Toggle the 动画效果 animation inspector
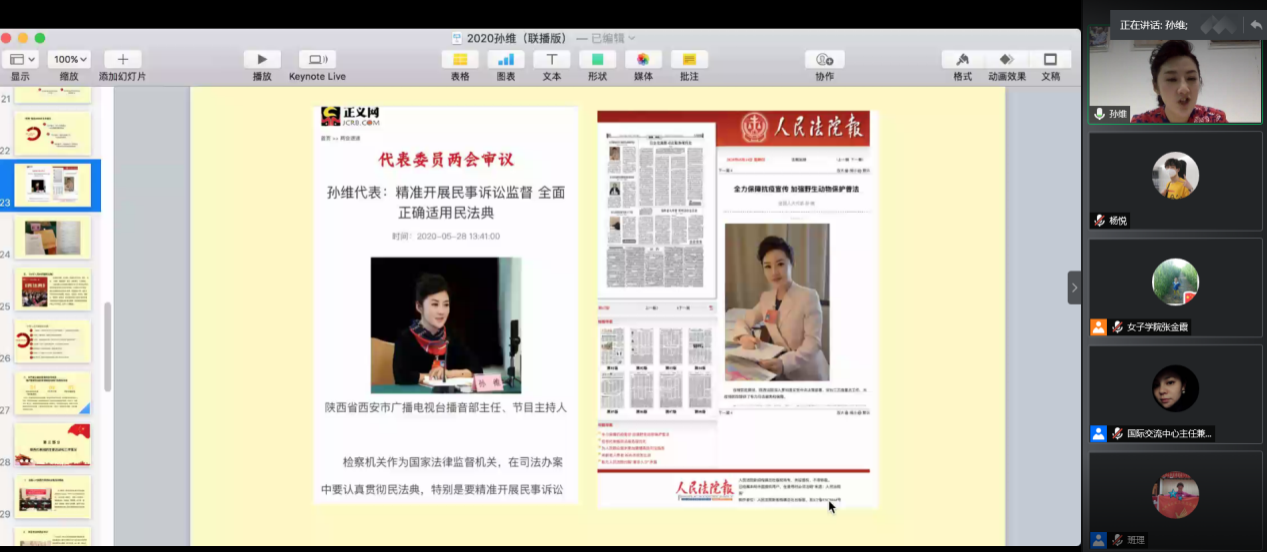The image size is (1267, 552). click(1006, 60)
